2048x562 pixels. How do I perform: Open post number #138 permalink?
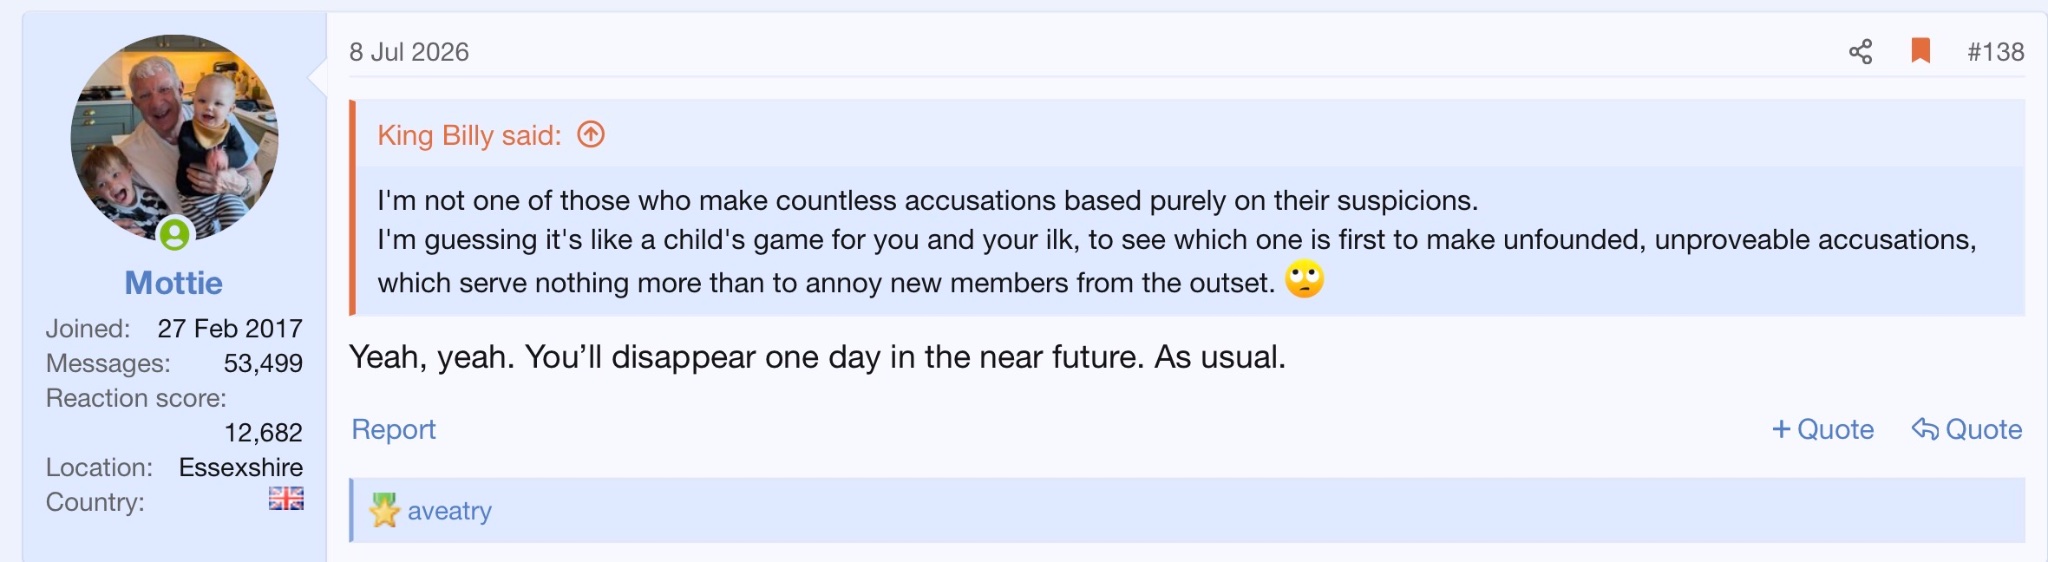[x=1995, y=52]
